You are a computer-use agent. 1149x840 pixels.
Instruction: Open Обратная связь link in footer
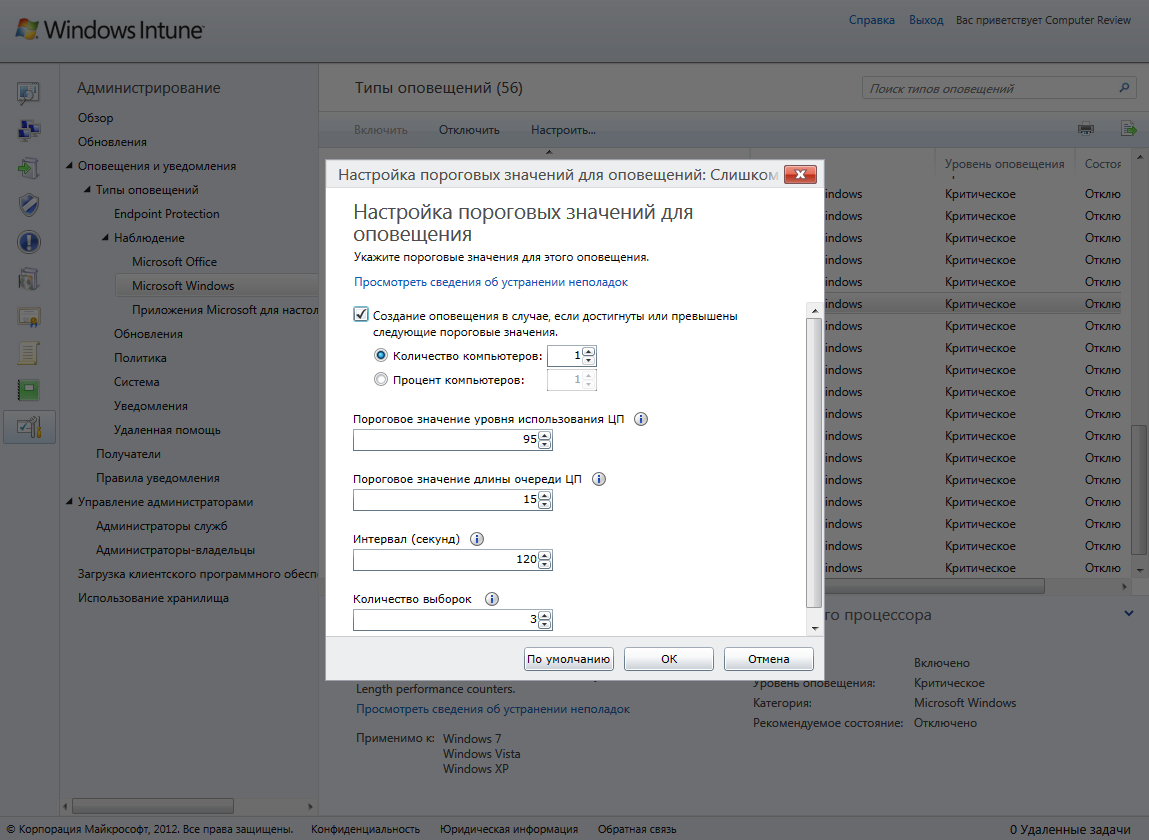pos(637,829)
